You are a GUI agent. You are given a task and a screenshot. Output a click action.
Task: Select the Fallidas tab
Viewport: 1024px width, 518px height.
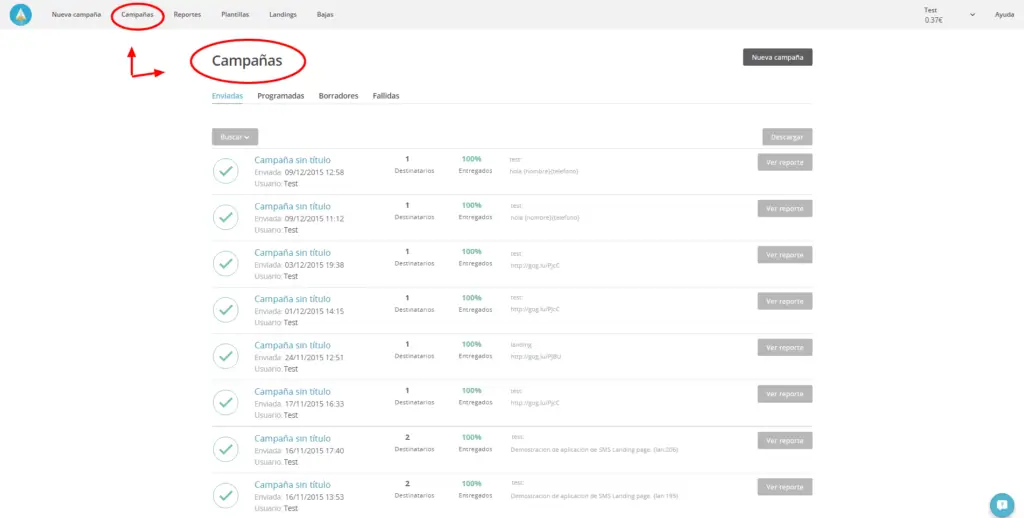coord(386,96)
